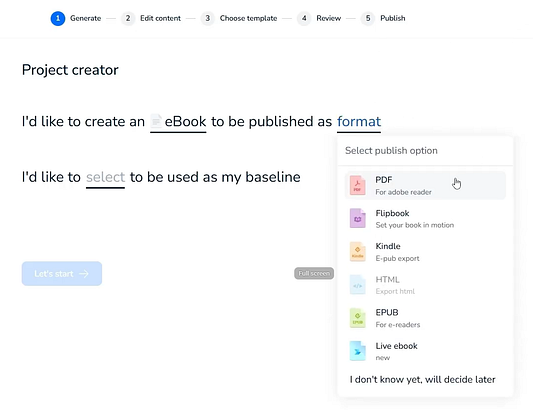This screenshot has width=533, height=419.
Task: Open the format publish option dropdown
Action: tap(359, 122)
